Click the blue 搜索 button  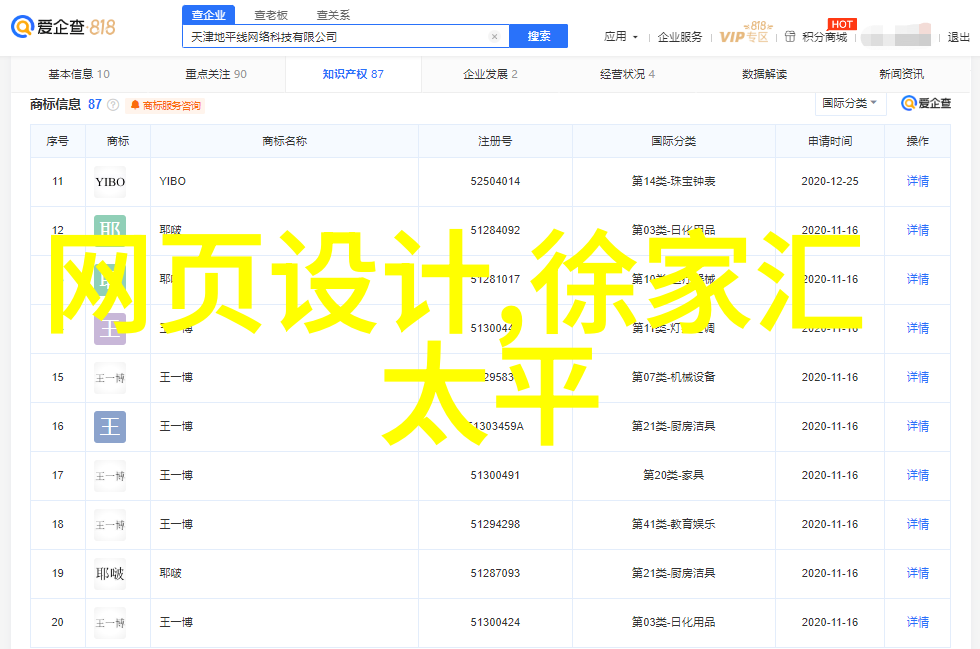(539, 36)
